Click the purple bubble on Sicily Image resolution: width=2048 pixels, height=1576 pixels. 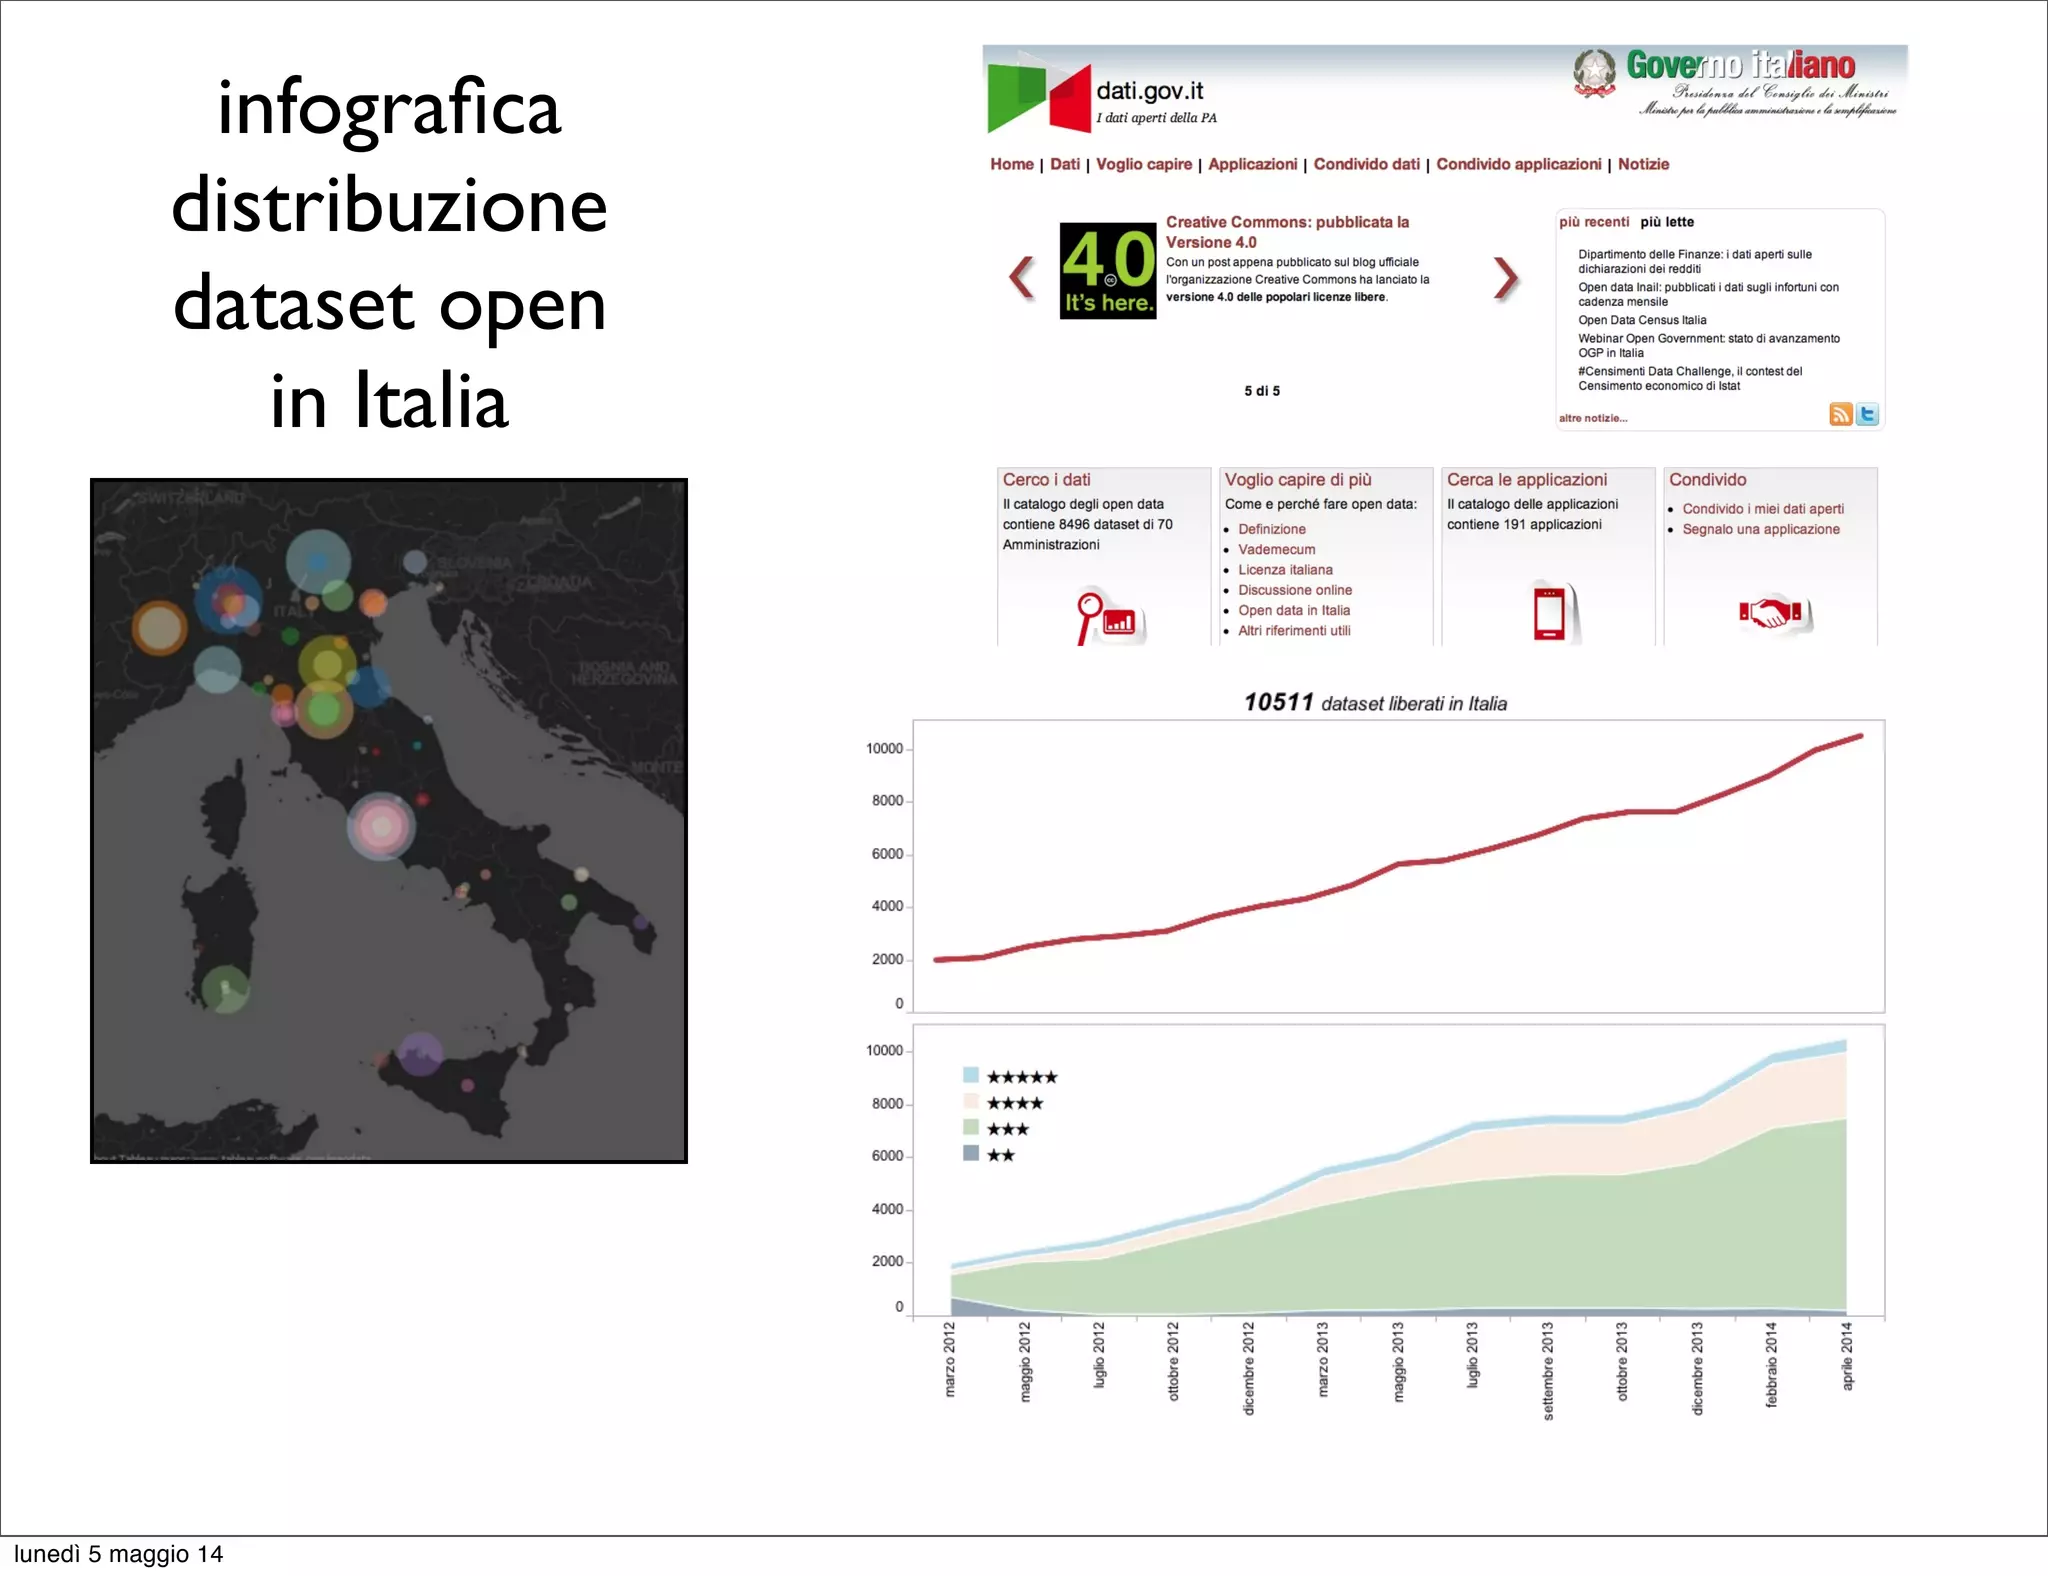coord(421,1054)
